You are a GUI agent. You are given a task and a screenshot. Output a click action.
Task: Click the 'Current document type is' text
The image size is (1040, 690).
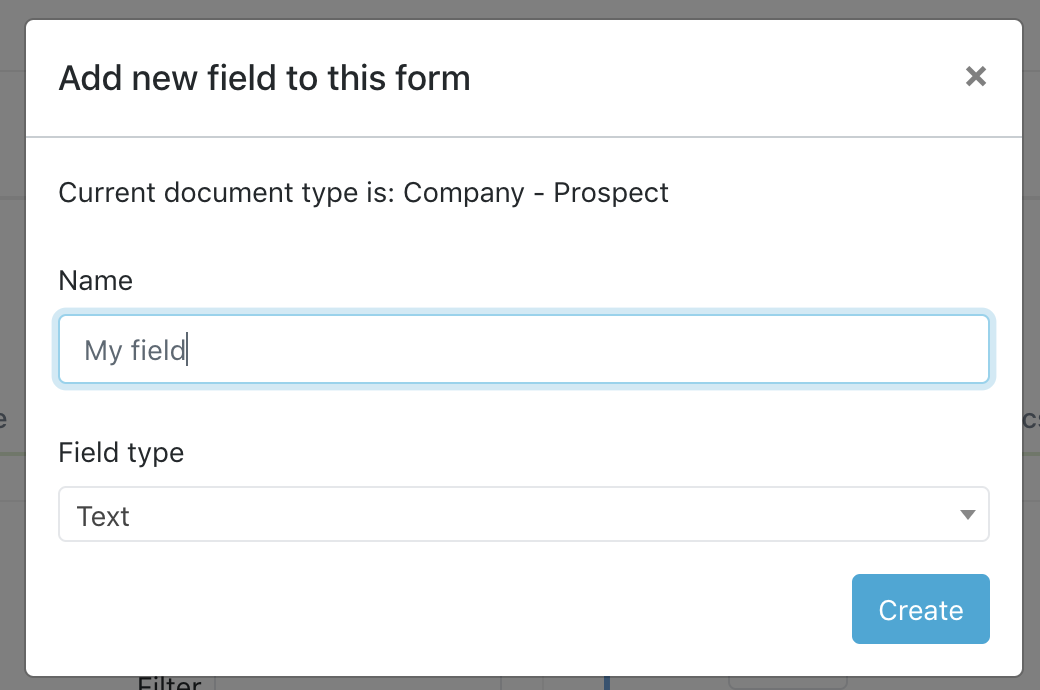click(228, 192)
